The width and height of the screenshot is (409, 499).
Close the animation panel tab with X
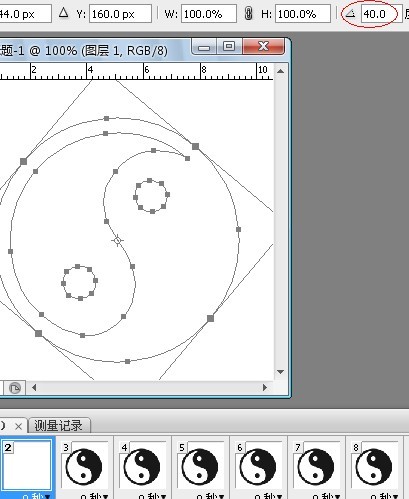coord(19,426)
